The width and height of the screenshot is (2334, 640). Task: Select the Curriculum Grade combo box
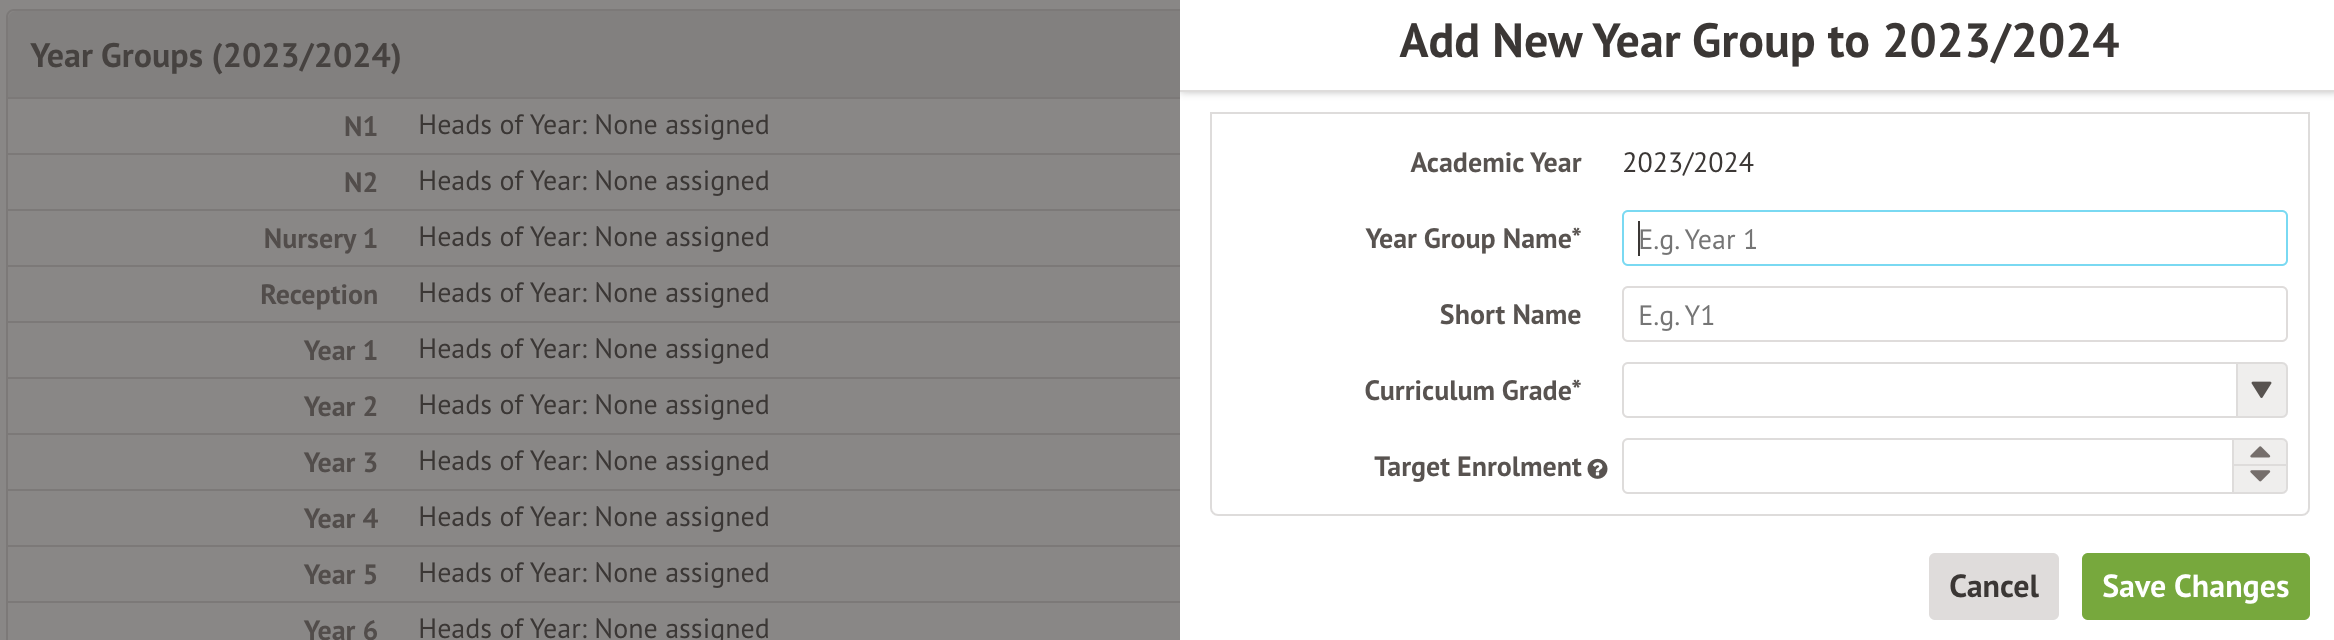[x=1928, y=390]
